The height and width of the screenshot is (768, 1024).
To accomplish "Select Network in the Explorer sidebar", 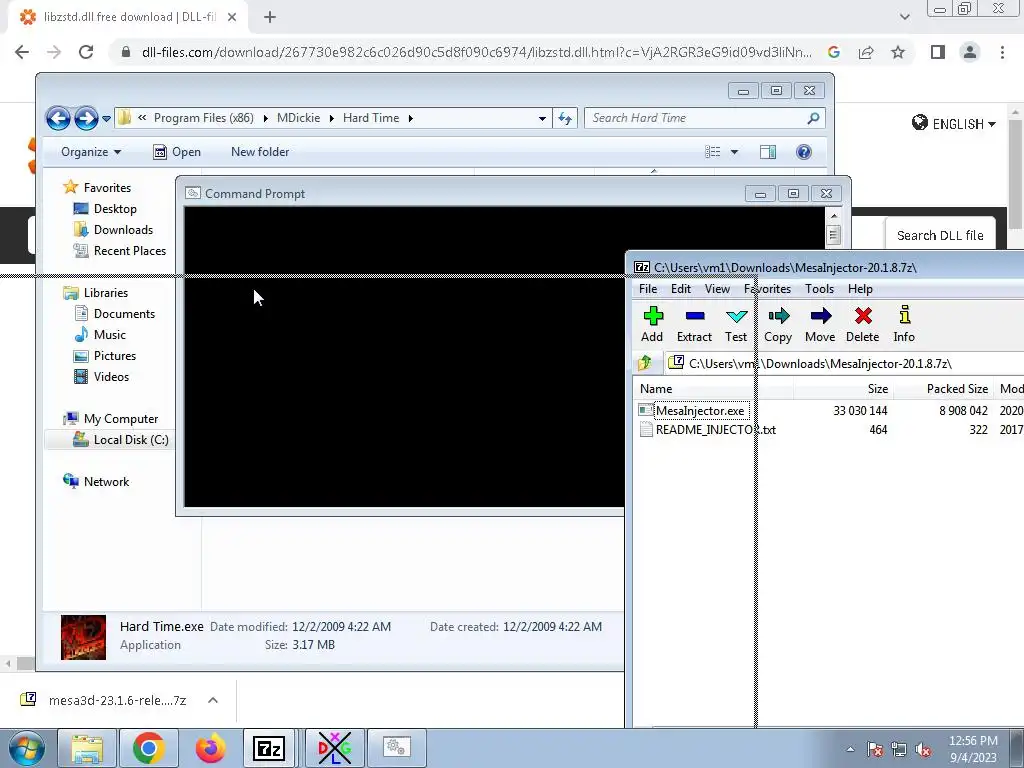I will (106, 481).
